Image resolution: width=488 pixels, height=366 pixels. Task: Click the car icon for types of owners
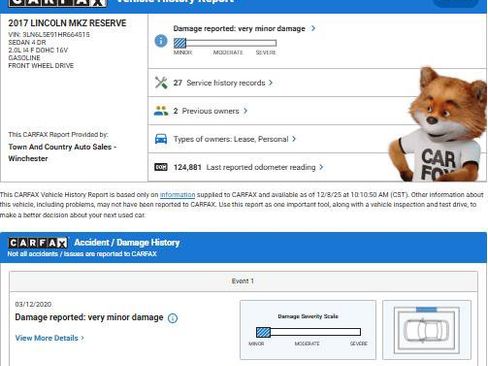(161, 139)
